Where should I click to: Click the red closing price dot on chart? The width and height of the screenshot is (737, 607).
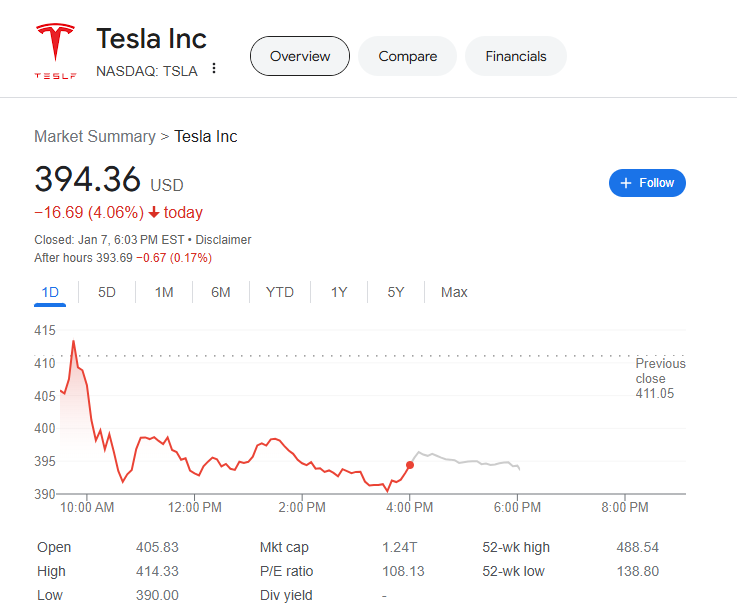(x=410, y=465)
